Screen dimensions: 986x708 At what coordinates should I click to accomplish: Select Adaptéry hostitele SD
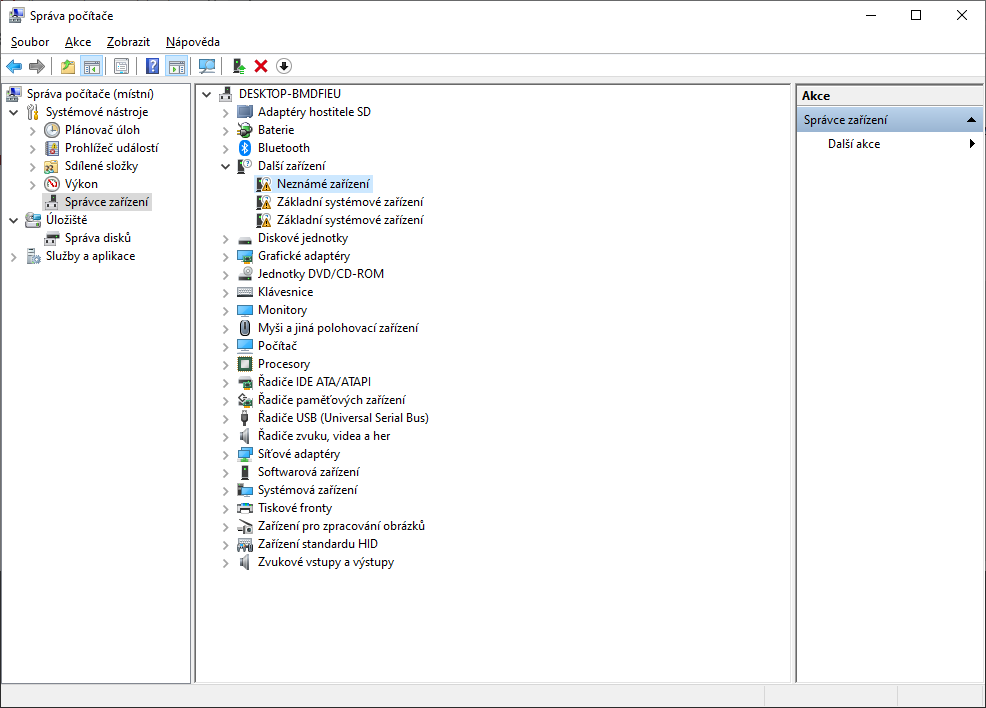[314, 112]
